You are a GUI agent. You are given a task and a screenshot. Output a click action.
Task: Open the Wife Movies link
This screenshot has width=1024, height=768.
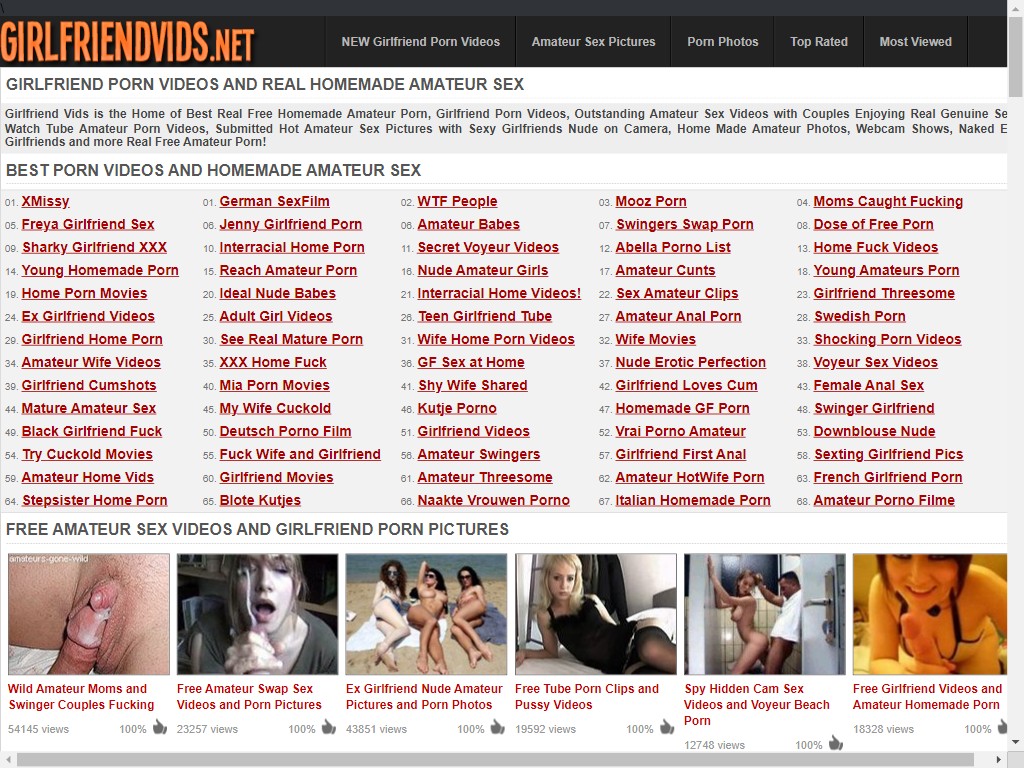(655, 339)
